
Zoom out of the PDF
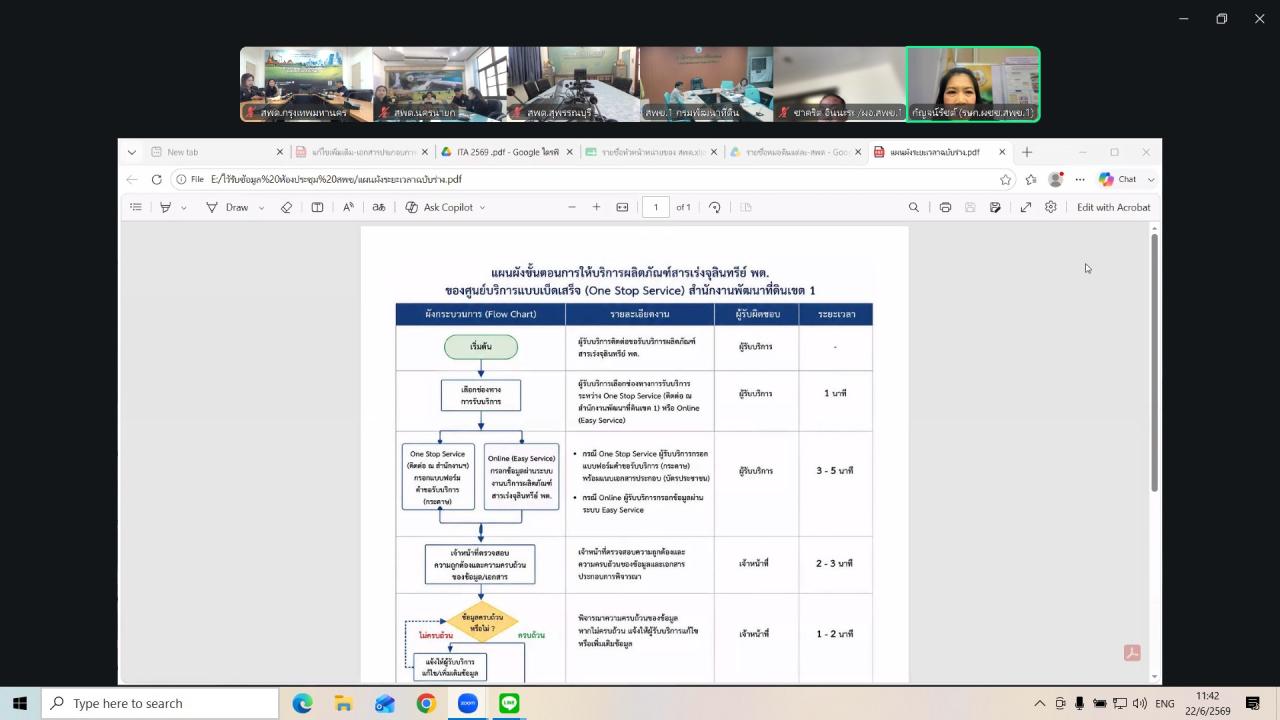pos(572,207)
